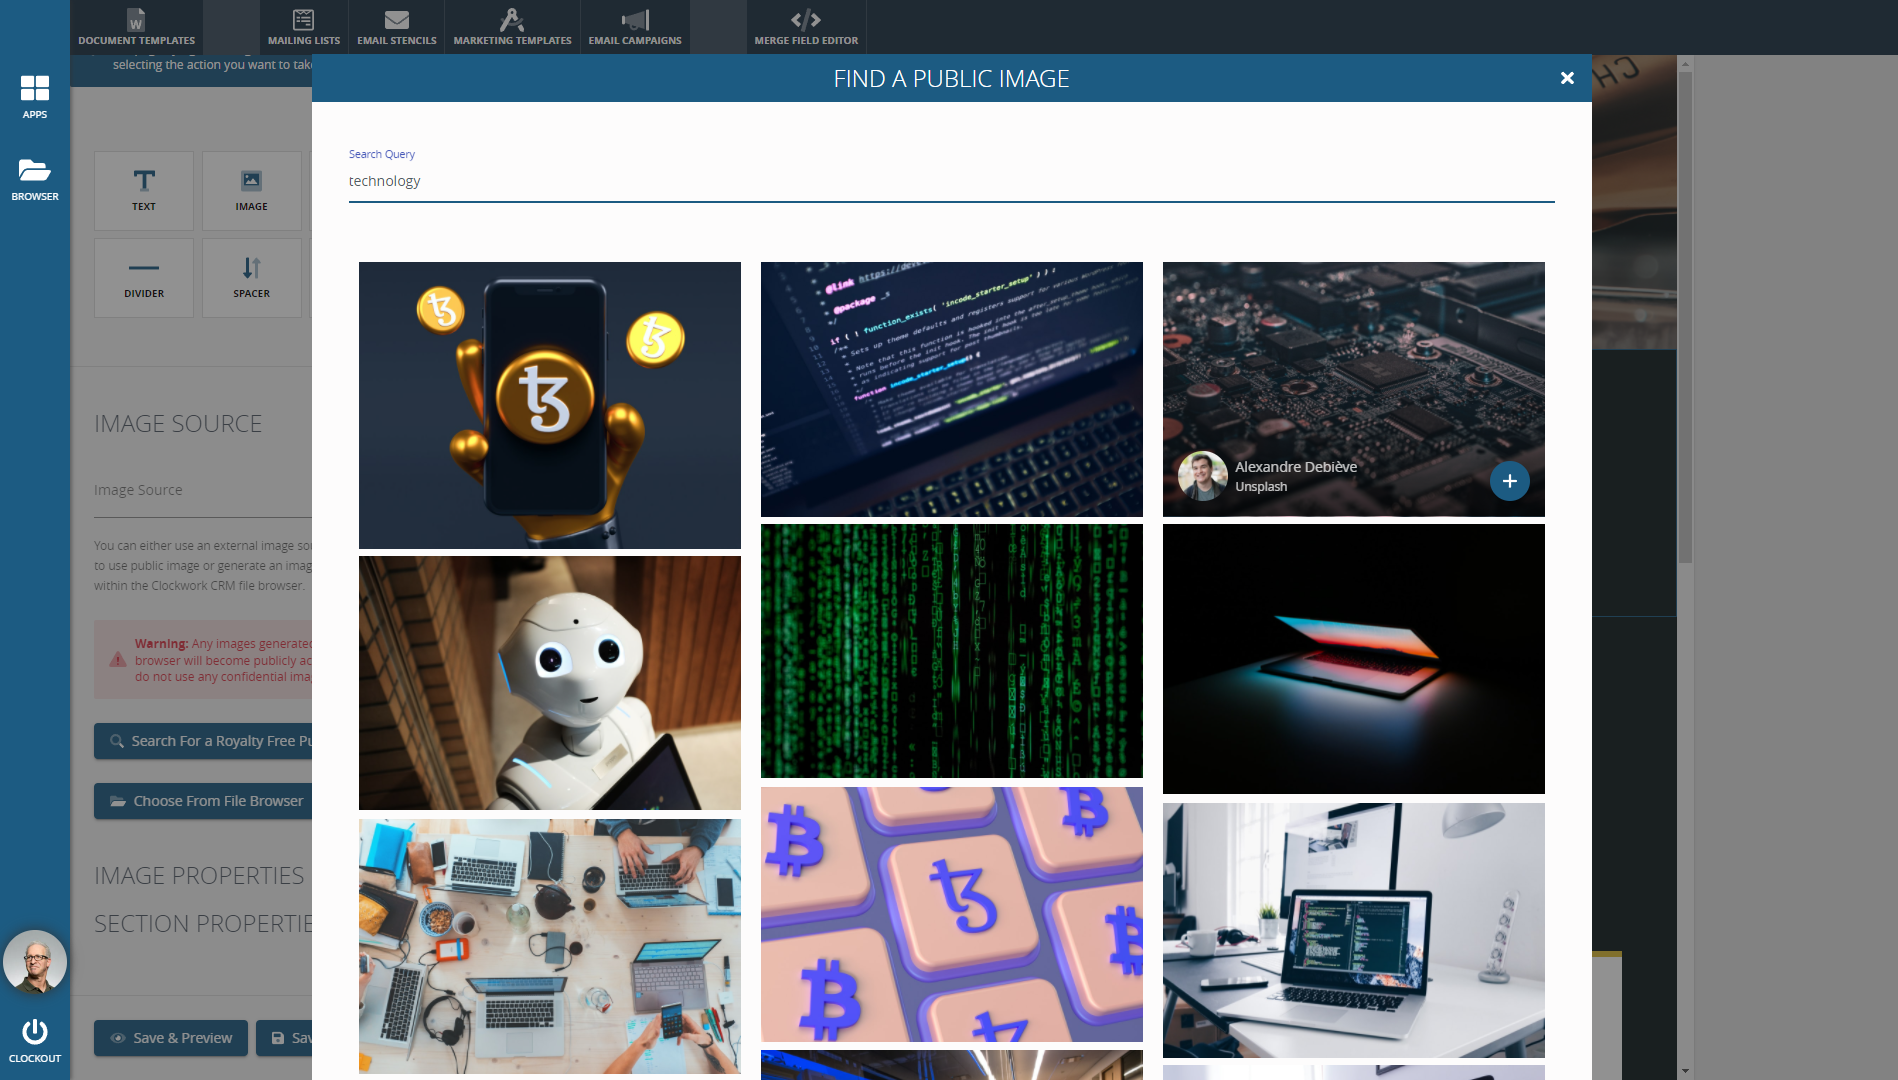Viewport: 1898px width, 1080px height.
Task: Close the Find a Public Image dialog
Action: [1567, 78]
